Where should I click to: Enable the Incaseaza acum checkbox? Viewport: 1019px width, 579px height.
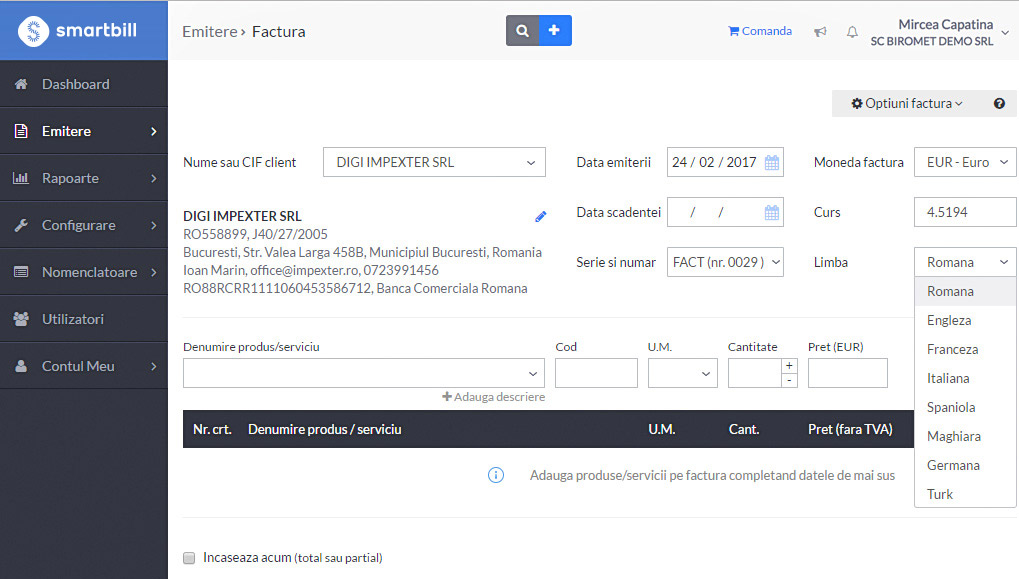point(189,558)
